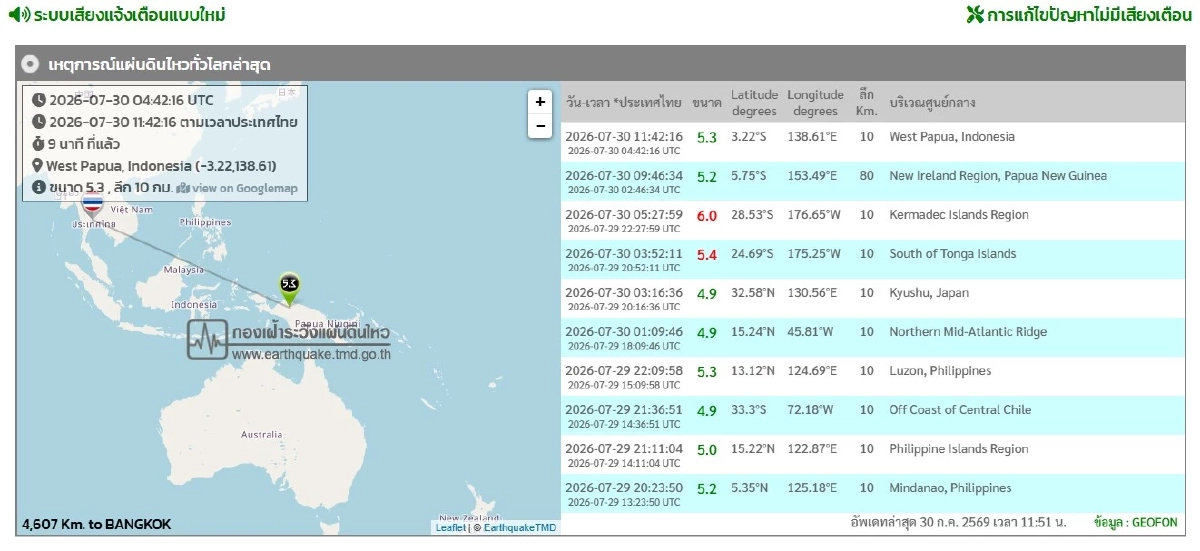
Task: Select the Luzon, Philippines earthquake row
Action: tap(871, 376)
